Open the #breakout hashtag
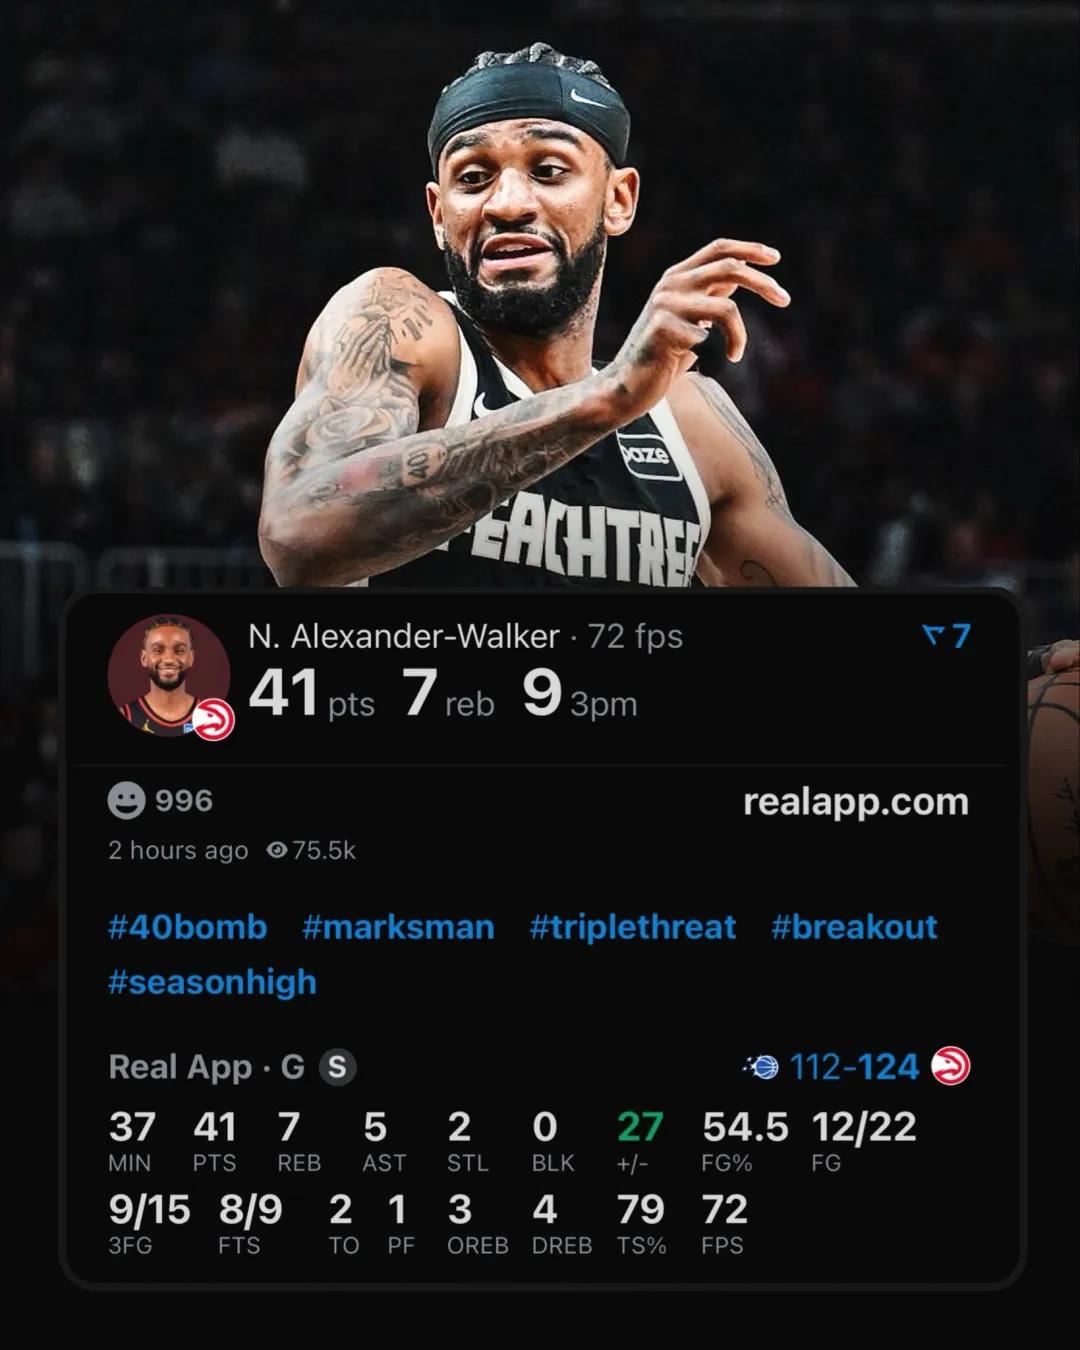This screenshot has width=1080, height=1350. pos(854,927)
